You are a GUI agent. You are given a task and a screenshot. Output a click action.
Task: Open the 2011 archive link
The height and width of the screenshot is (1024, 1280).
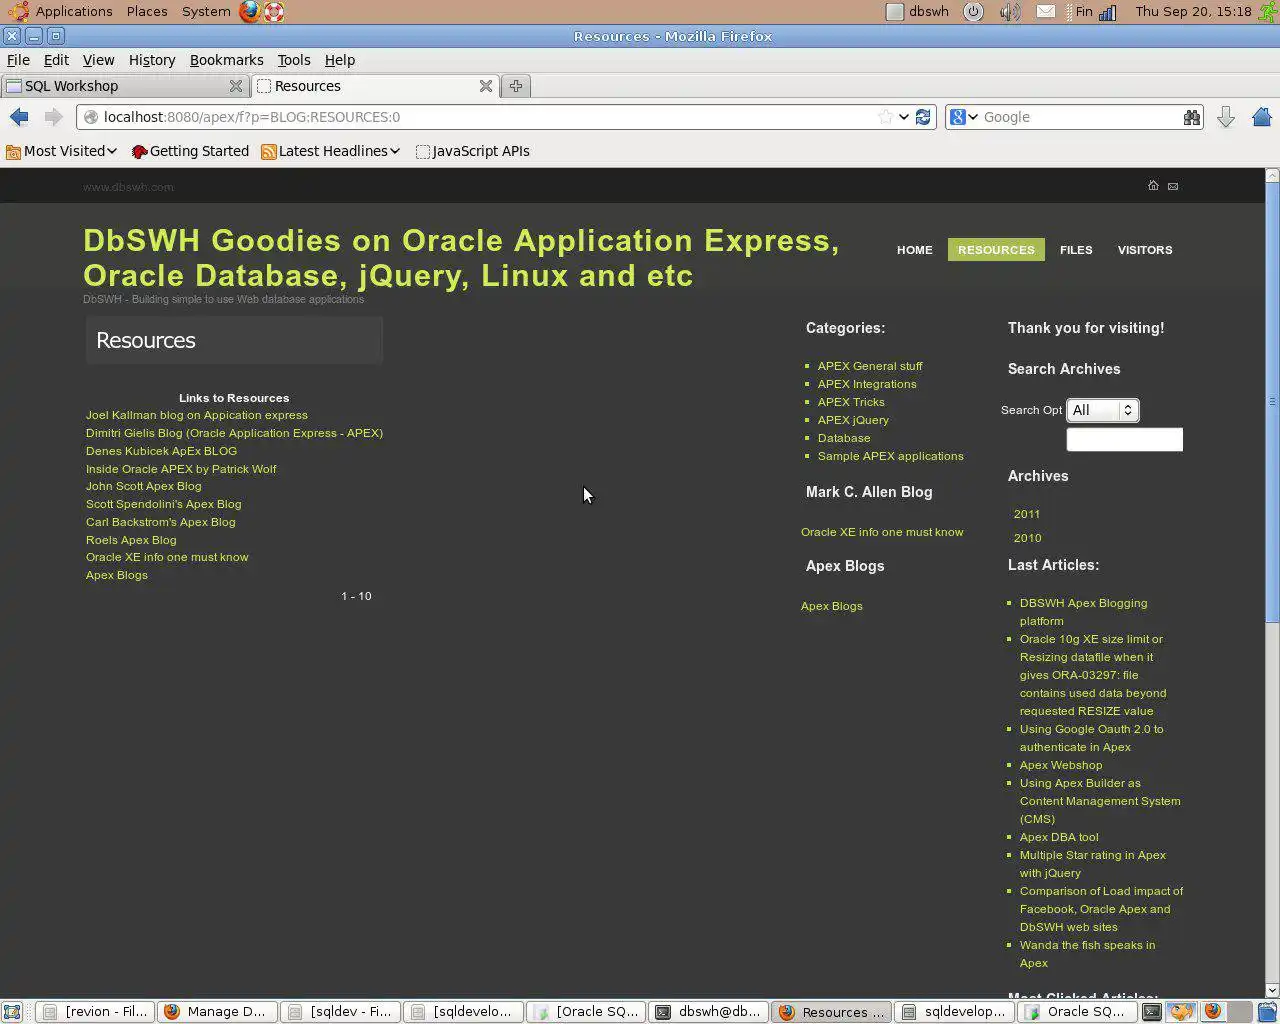tap(1027, 514)
